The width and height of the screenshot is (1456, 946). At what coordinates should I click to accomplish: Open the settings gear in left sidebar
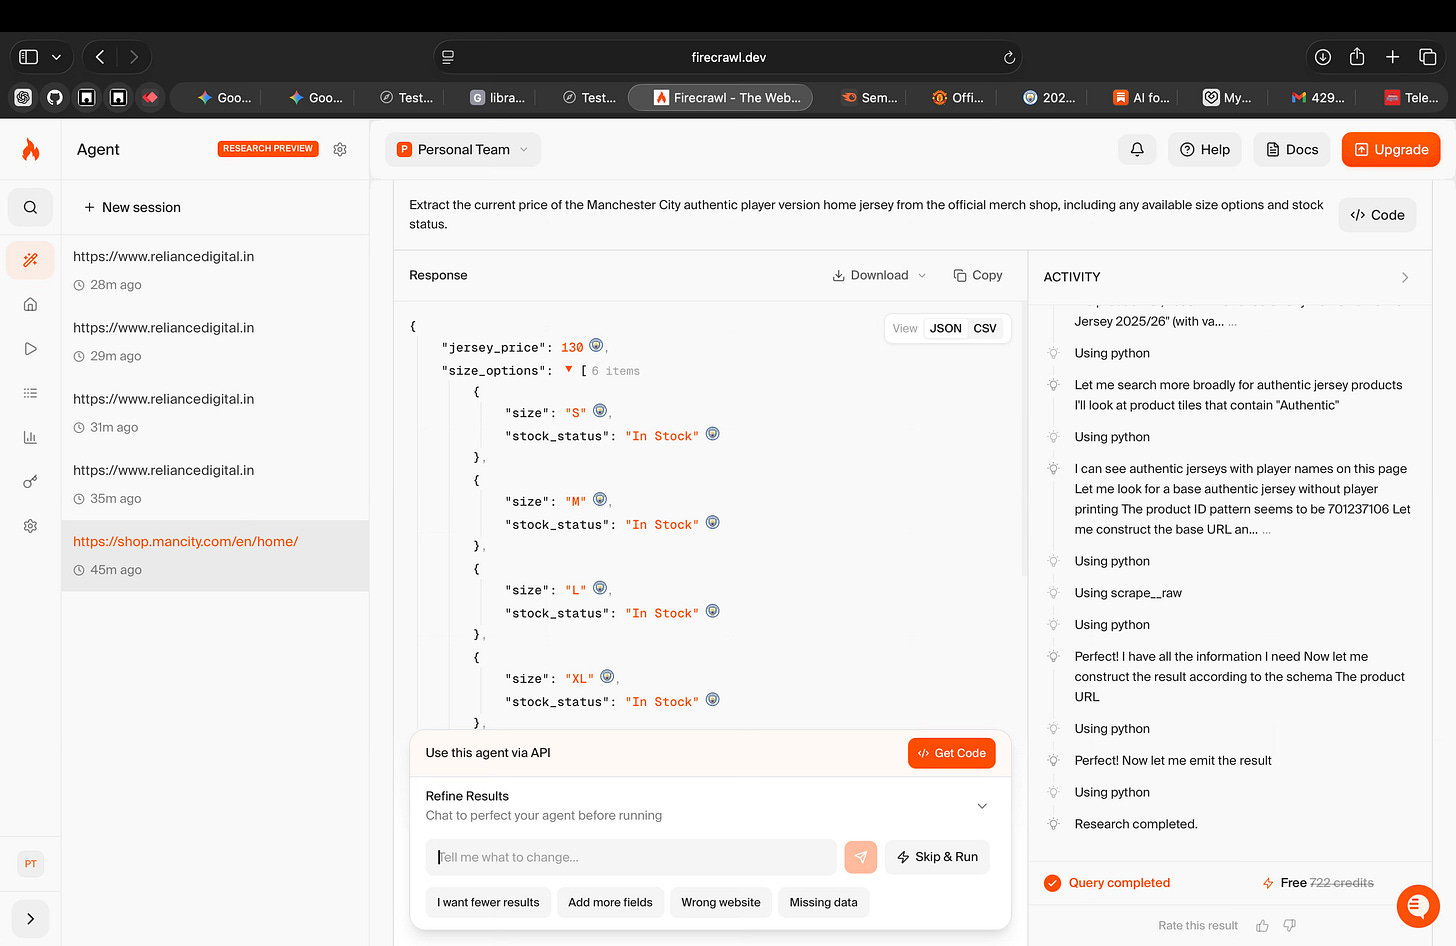click(x=31, y=526)
